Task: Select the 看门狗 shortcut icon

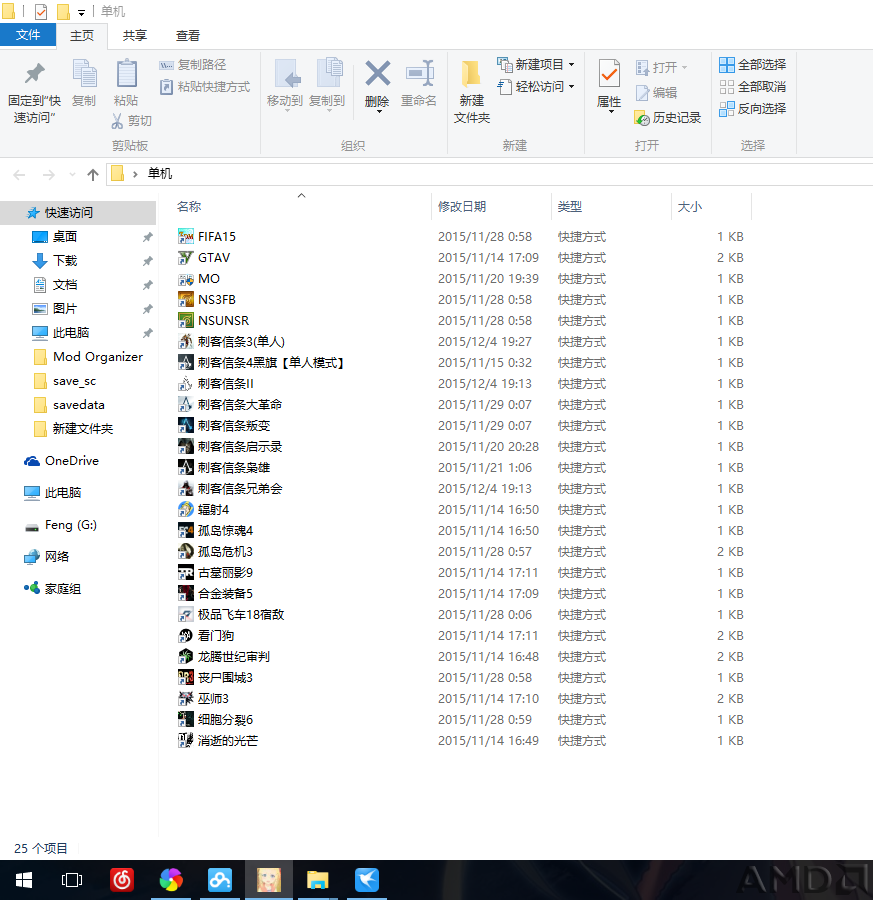Action: pyautogui.click(x=185, y=635)
